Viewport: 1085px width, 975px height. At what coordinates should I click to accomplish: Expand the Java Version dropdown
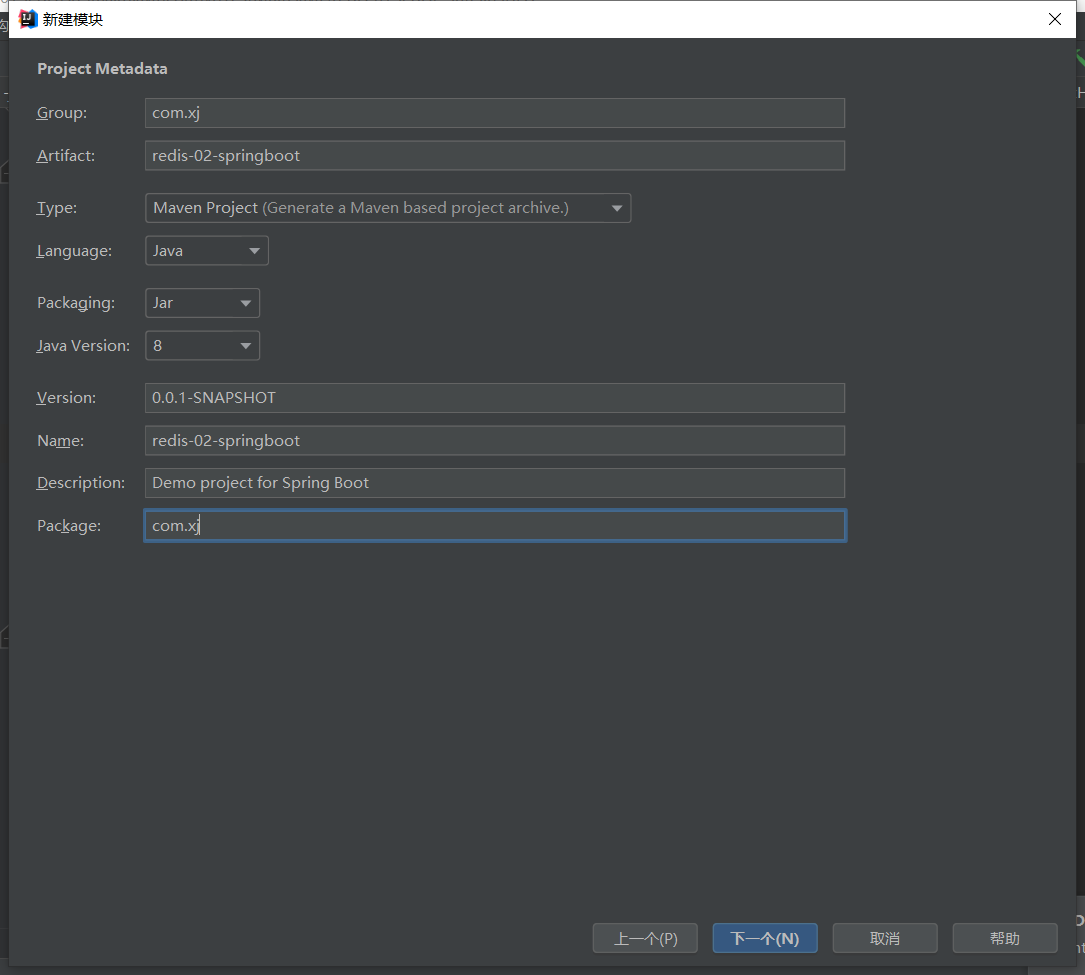click(x=202, y=346)
